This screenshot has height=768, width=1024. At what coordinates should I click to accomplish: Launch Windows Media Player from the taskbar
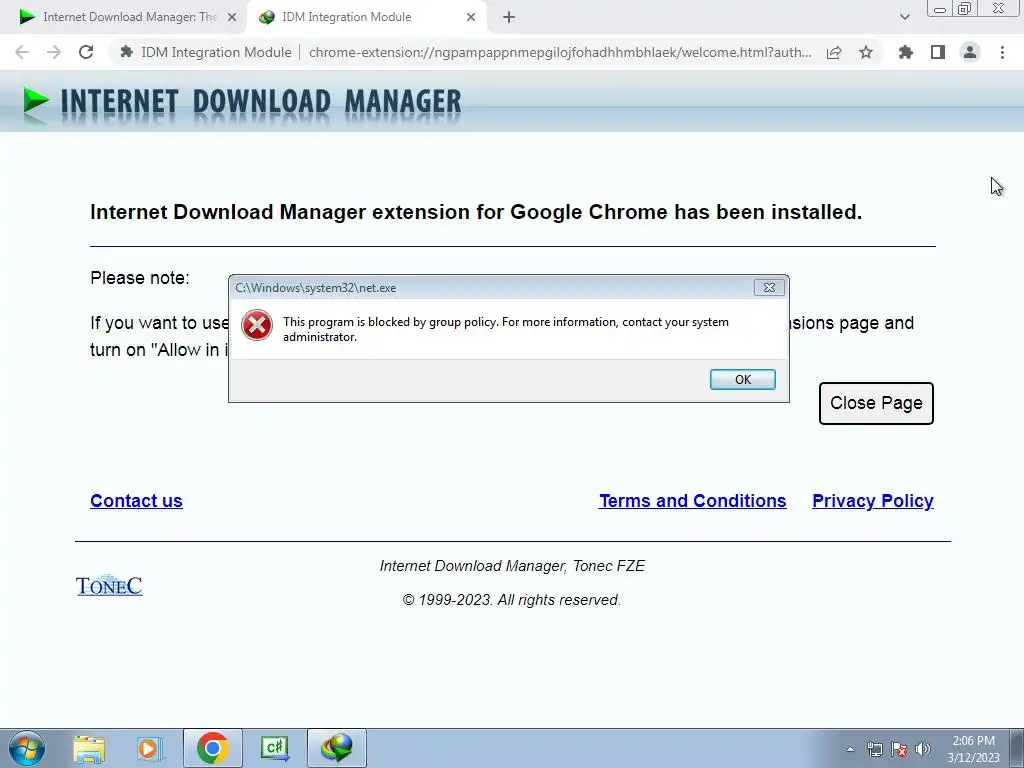coord(150,748)
